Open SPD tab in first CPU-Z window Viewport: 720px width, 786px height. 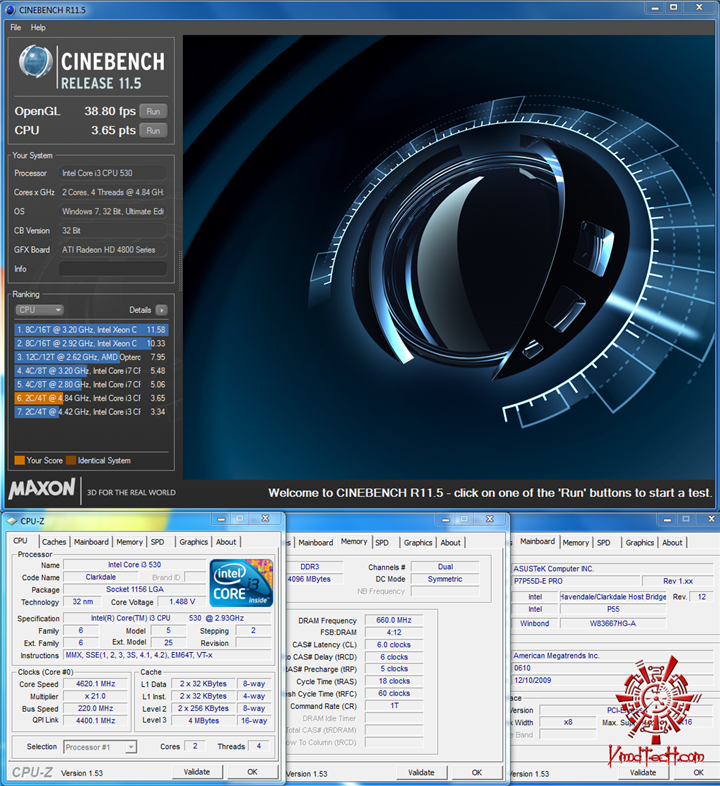pyautogui.click(x=158, y=542)
